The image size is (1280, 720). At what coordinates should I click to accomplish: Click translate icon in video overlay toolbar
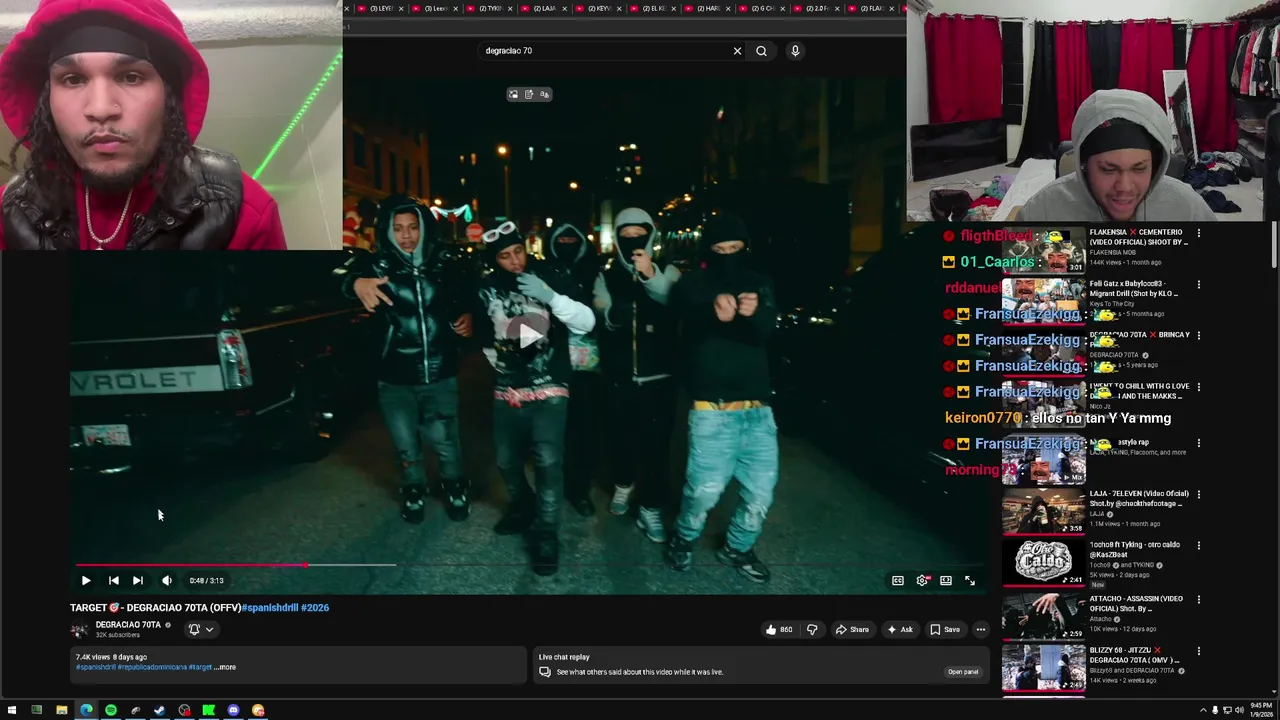544,94
